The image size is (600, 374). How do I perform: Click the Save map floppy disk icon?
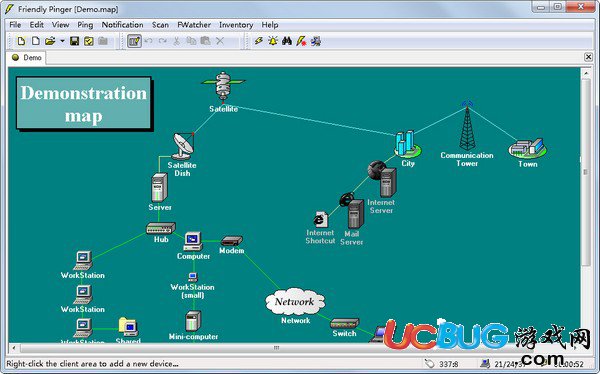[x=75, y=41]
